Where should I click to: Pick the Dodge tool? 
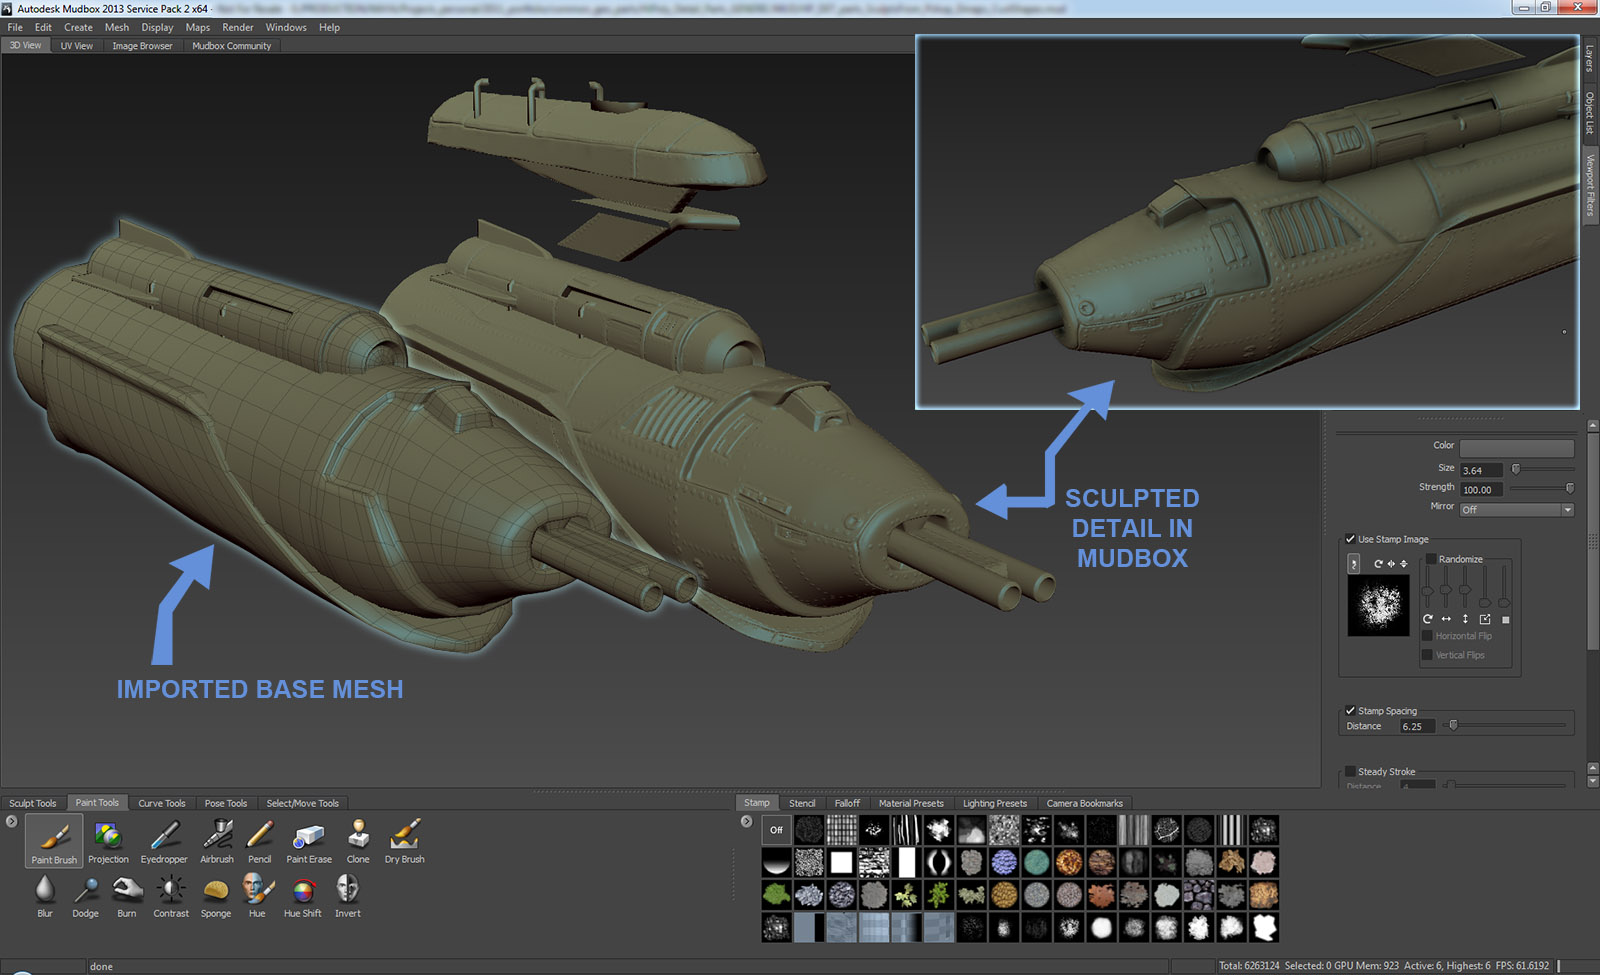(x=86, y=895)
